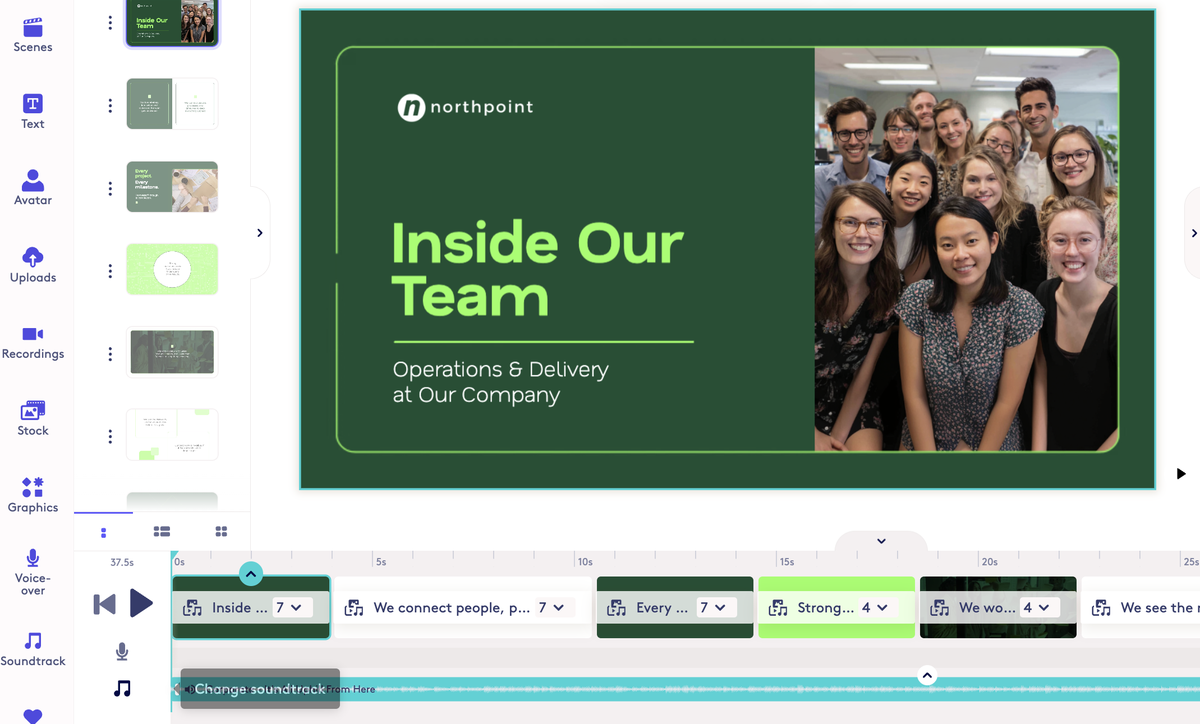Skip back to the timeline start

pos(105,604)
